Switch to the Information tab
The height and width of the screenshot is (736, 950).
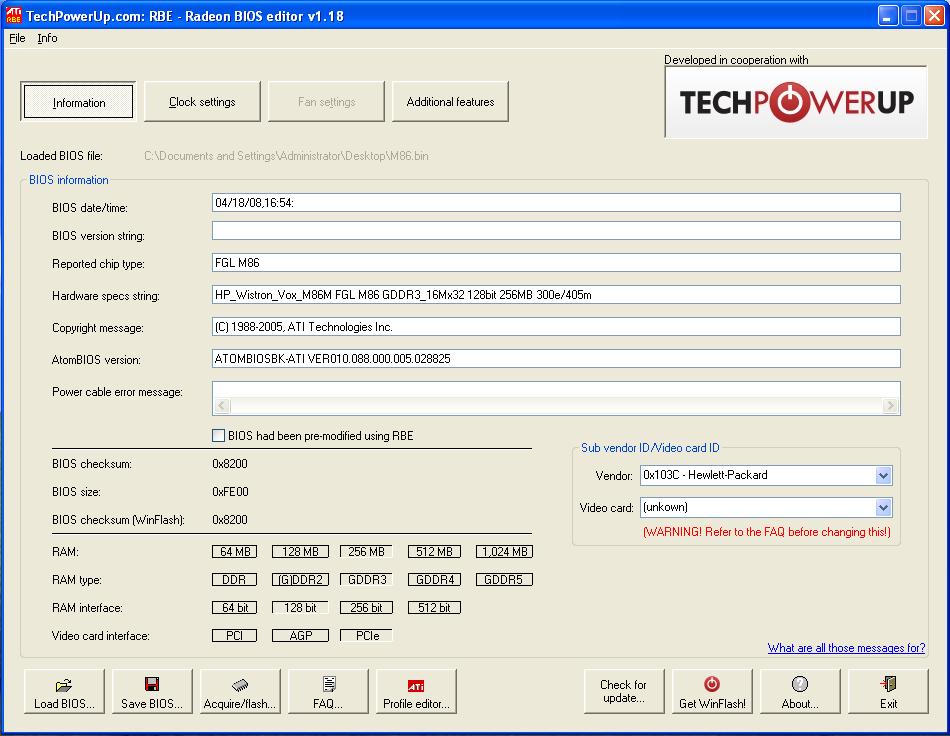coord(78,102)
